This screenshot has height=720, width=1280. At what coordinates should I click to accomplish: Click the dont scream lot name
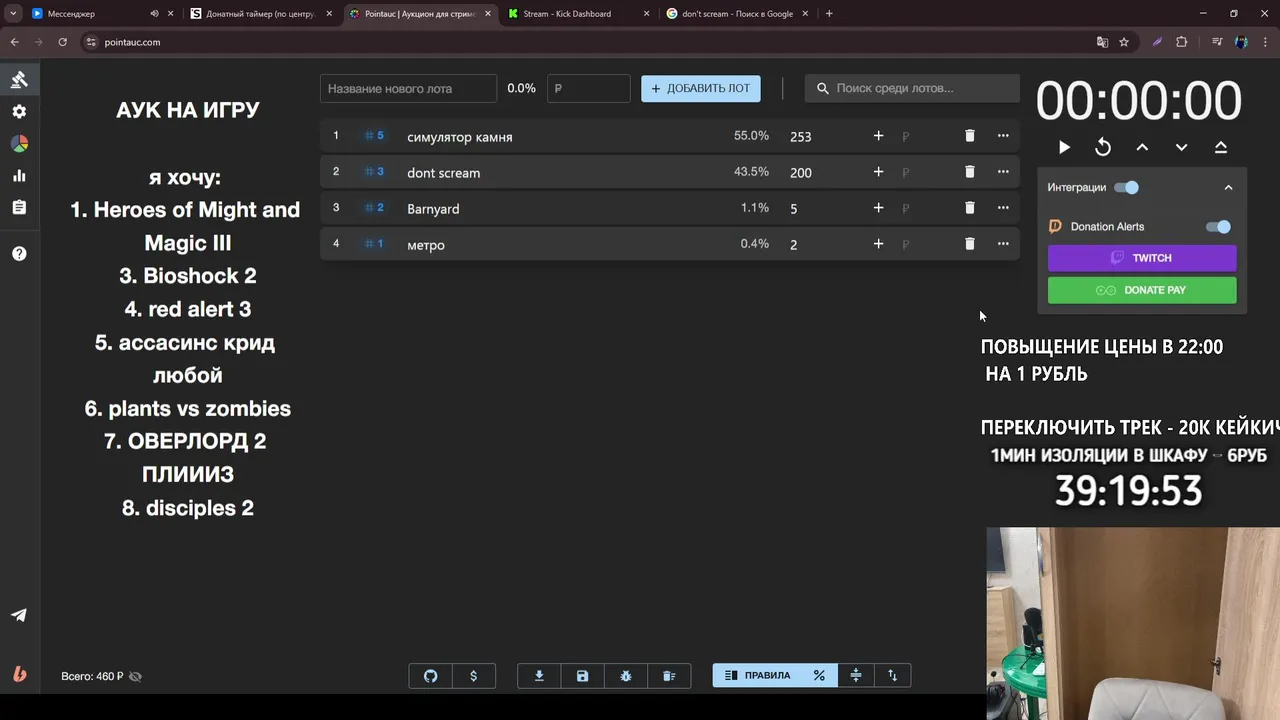click(x=443, y=173)
